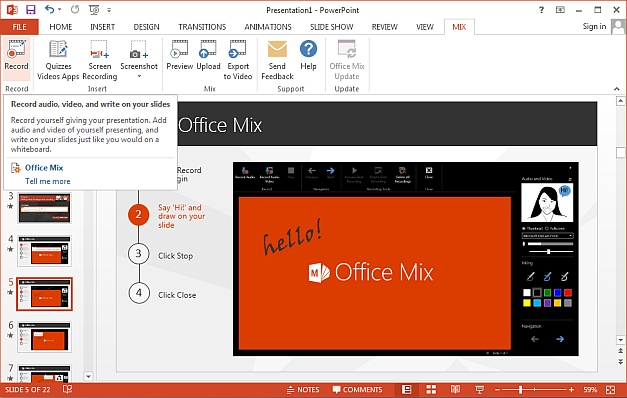Collapse the ribbon with the chevron
The height and width of the screenshot is (398, 627).
617,89
